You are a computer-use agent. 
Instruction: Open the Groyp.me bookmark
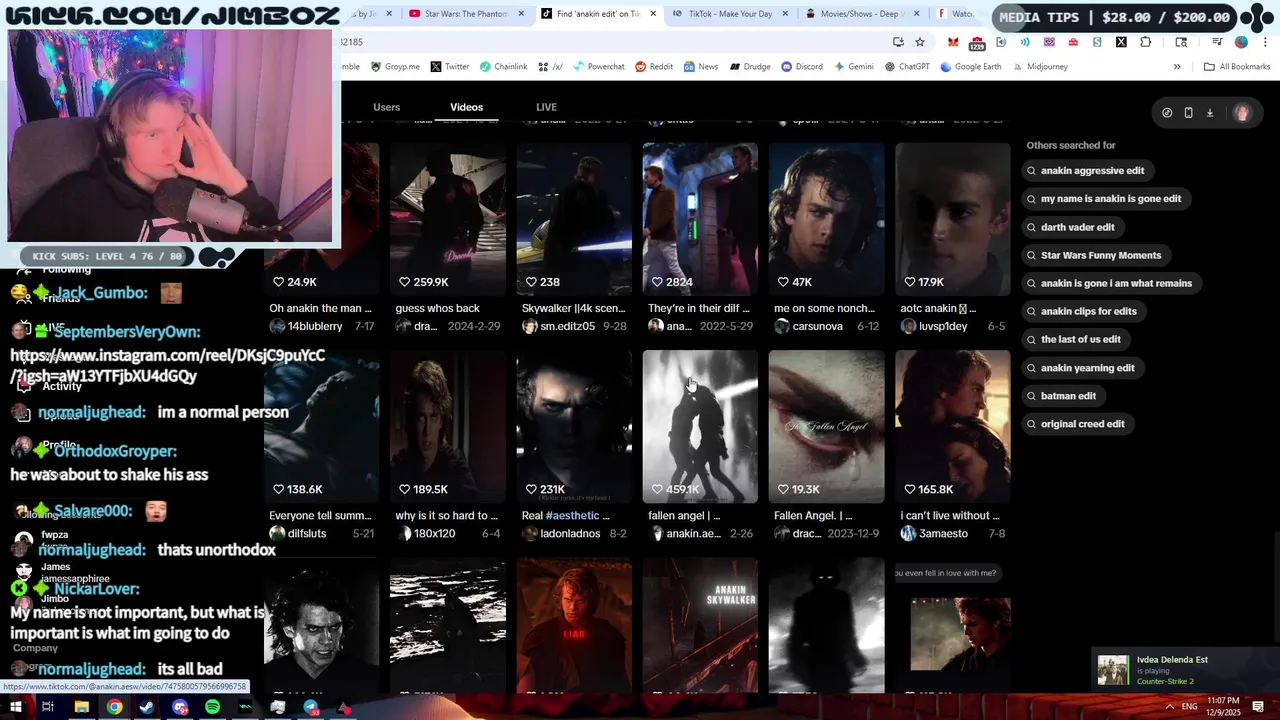(x=395, y=67)
